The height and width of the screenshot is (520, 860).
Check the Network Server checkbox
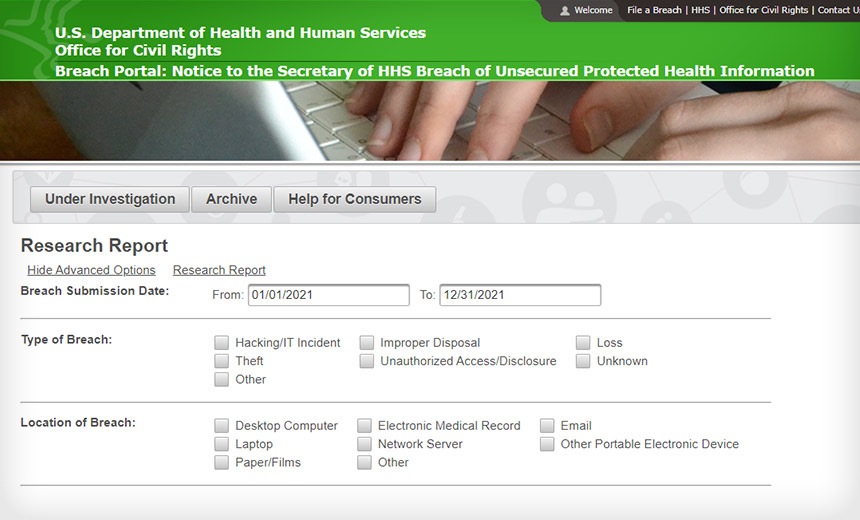[364, 444]
